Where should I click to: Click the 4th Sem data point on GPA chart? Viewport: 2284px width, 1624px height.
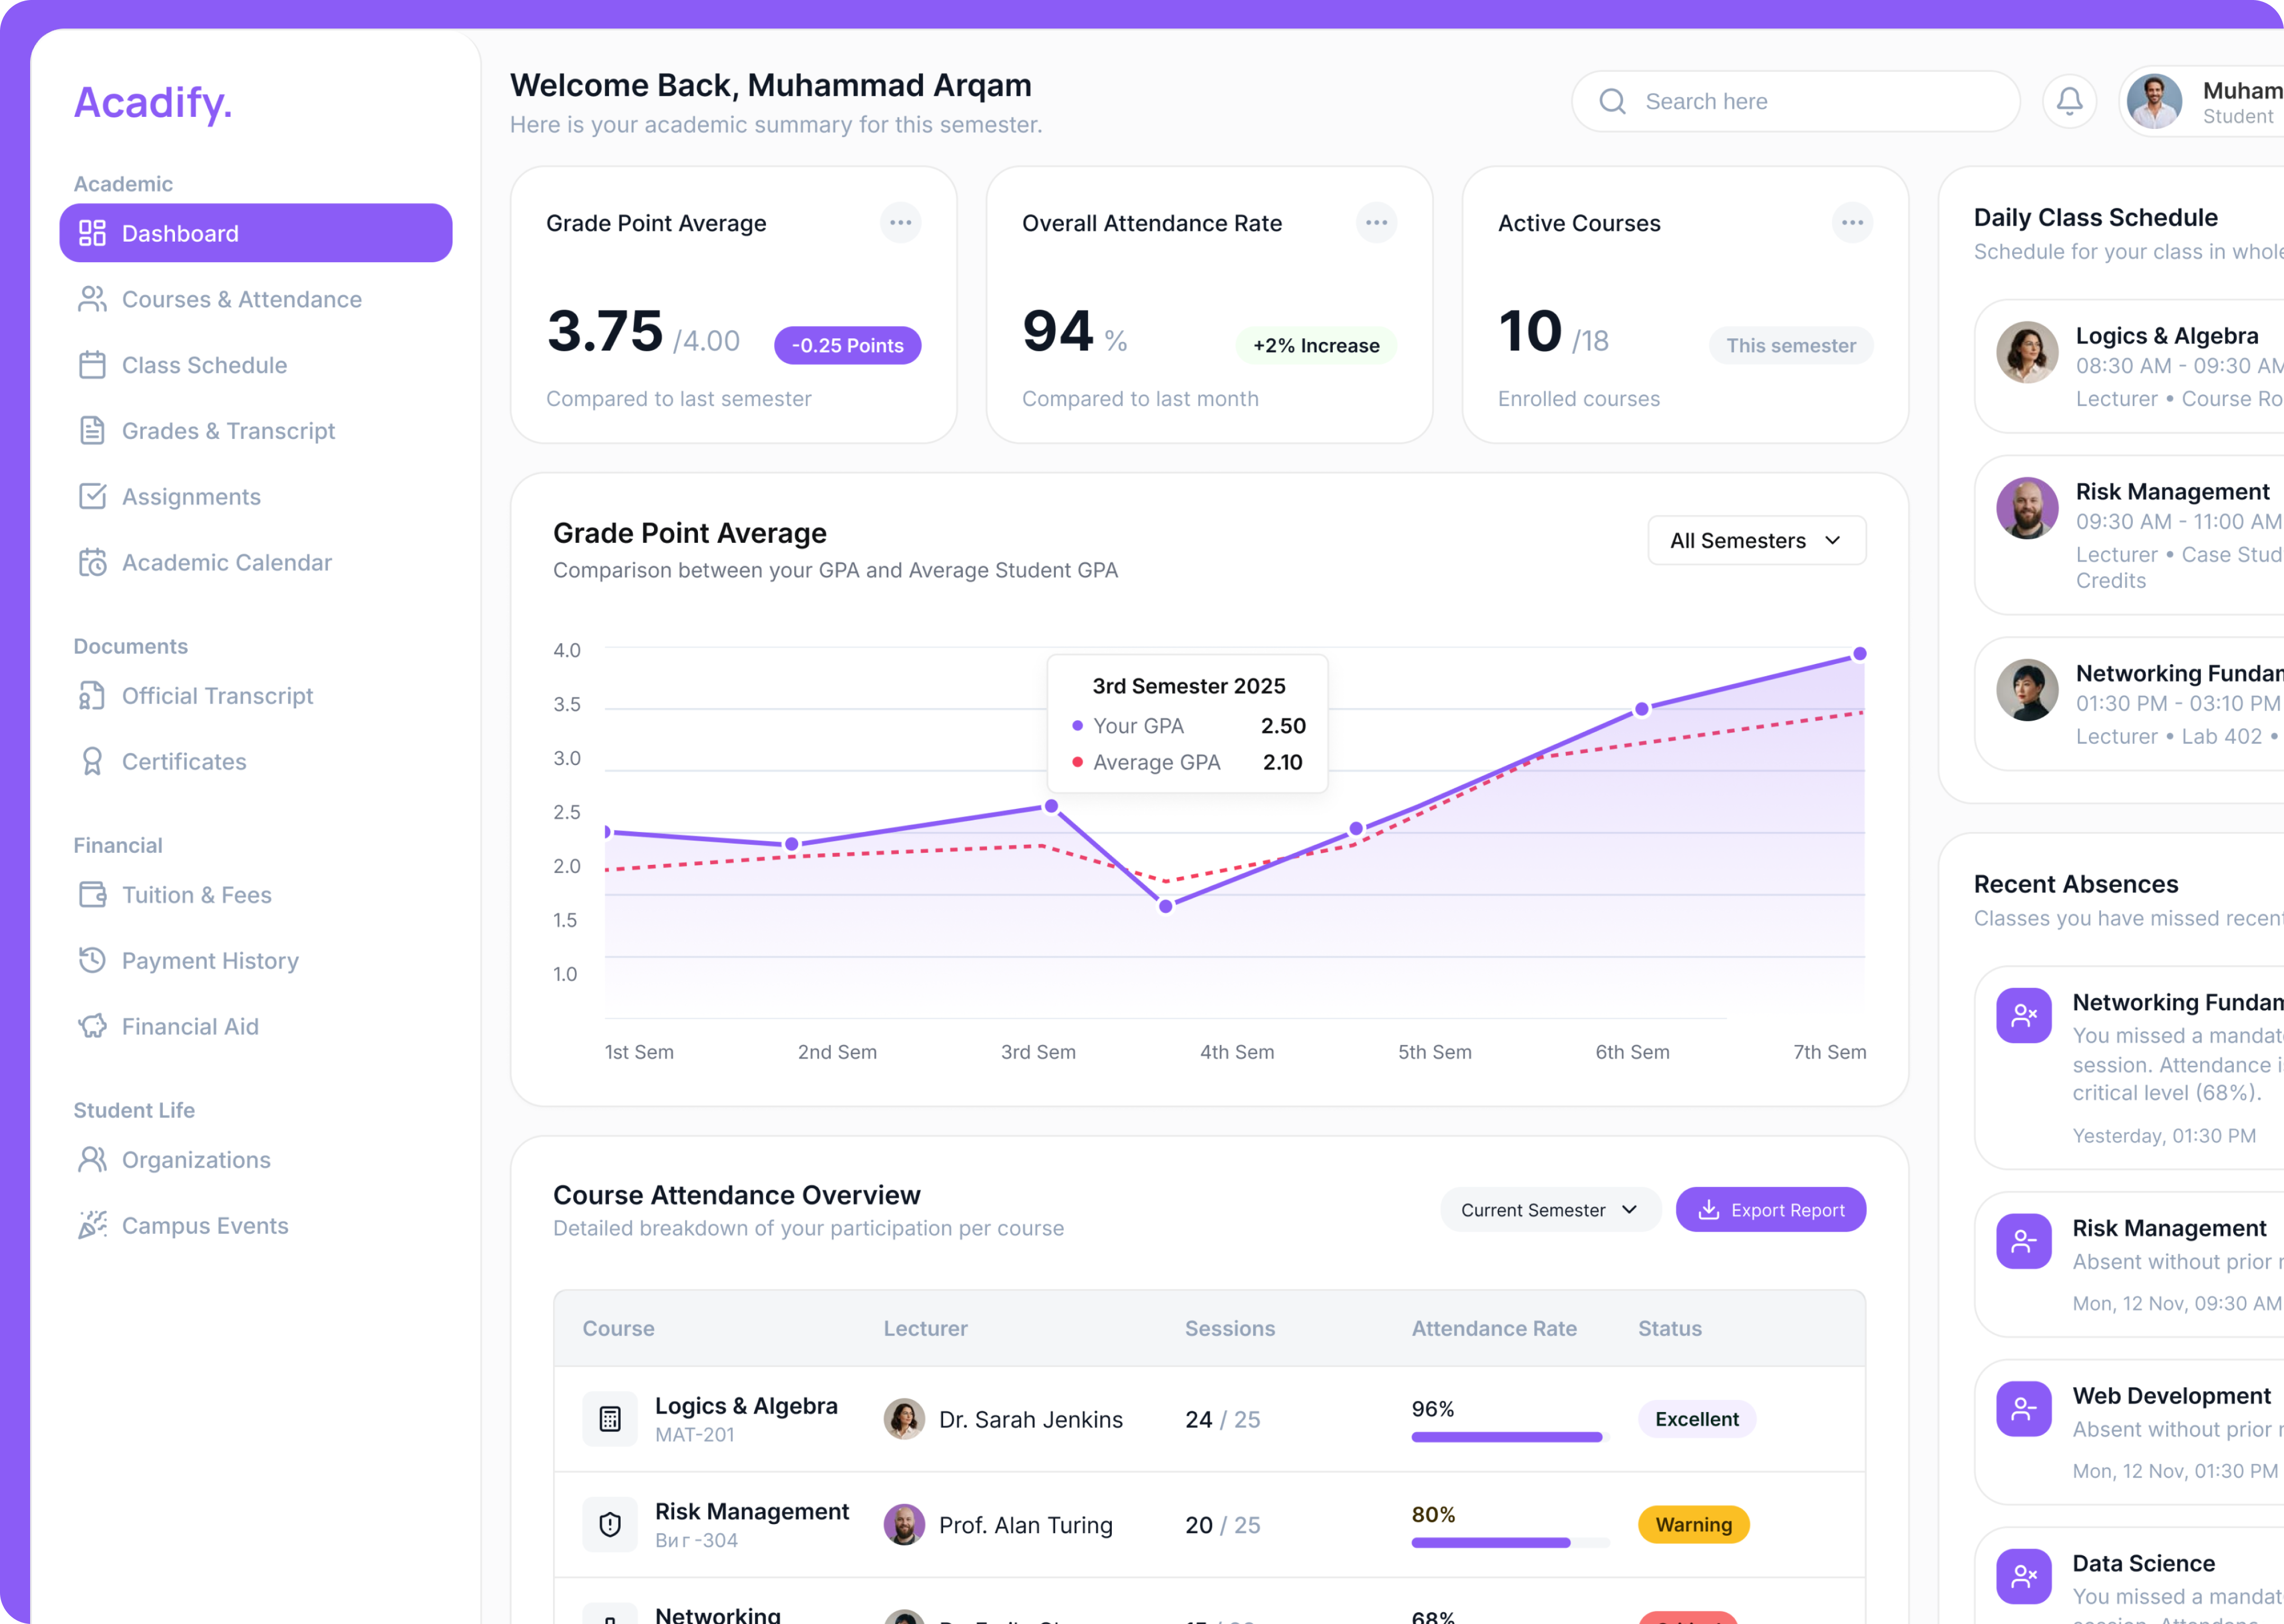(1166, 906)
